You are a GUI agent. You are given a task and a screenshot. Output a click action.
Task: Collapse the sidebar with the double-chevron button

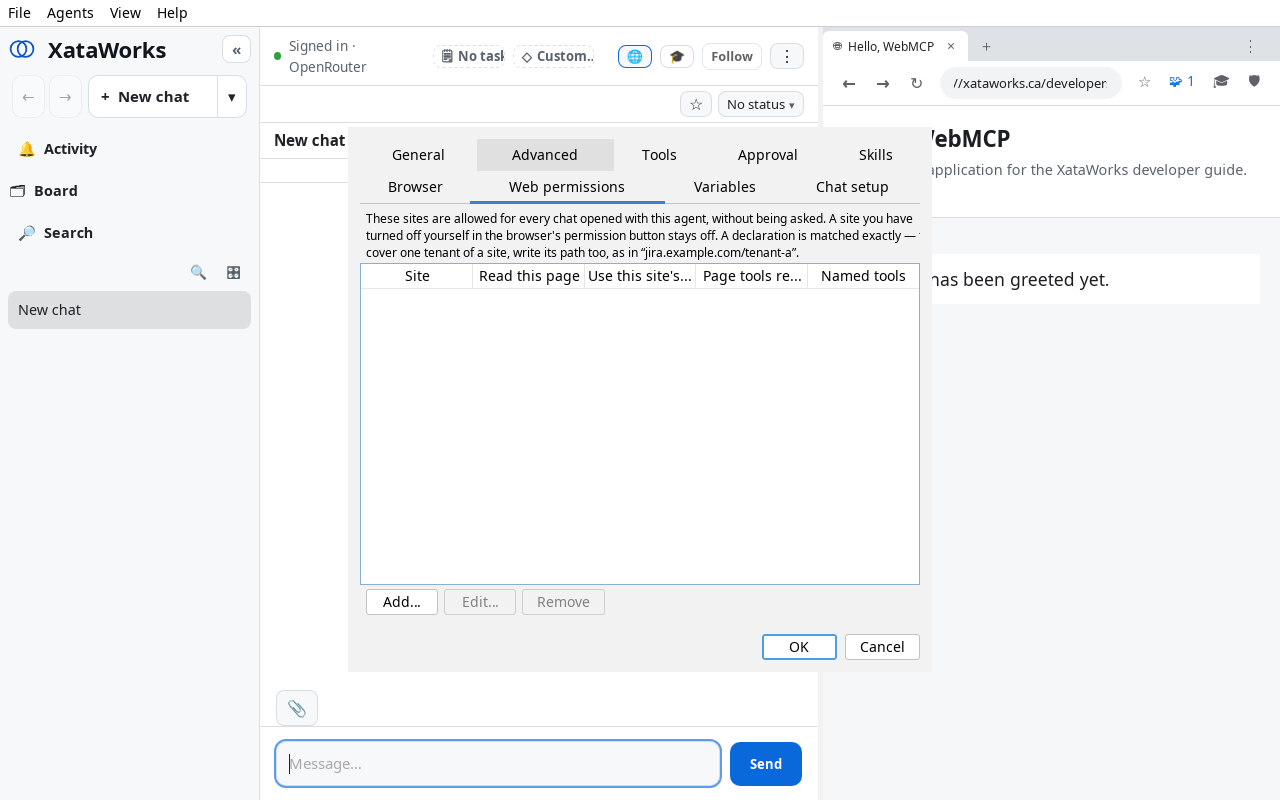(x=236, y=49)
